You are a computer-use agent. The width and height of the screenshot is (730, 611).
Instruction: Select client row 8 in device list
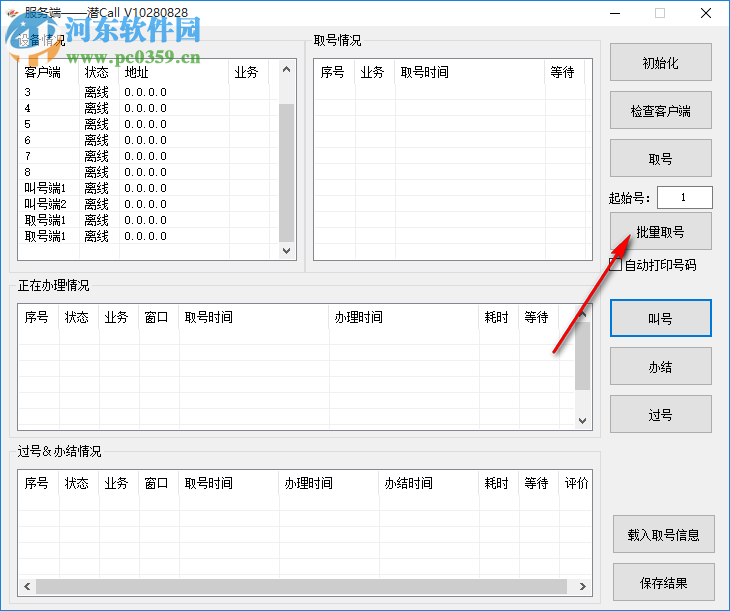[x=148, y=172]
